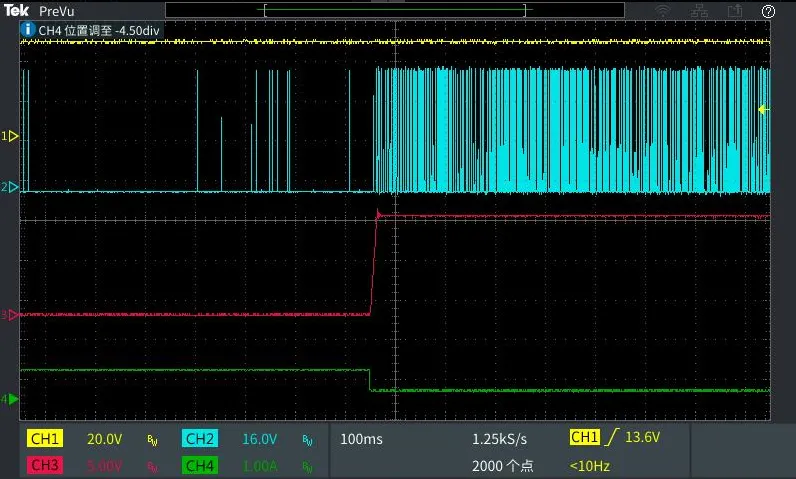Click the save/export icon

coord(735,11)
